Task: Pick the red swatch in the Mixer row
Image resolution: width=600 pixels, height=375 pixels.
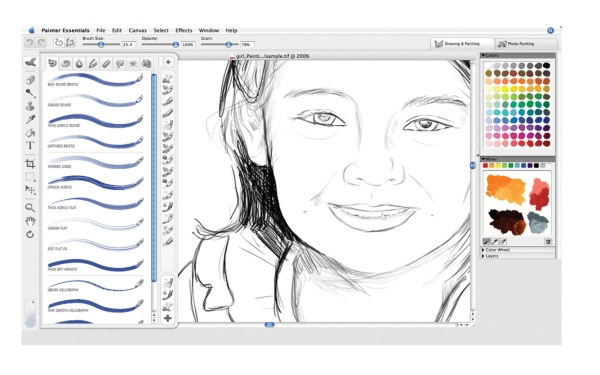Action: [x=485, y=166]
